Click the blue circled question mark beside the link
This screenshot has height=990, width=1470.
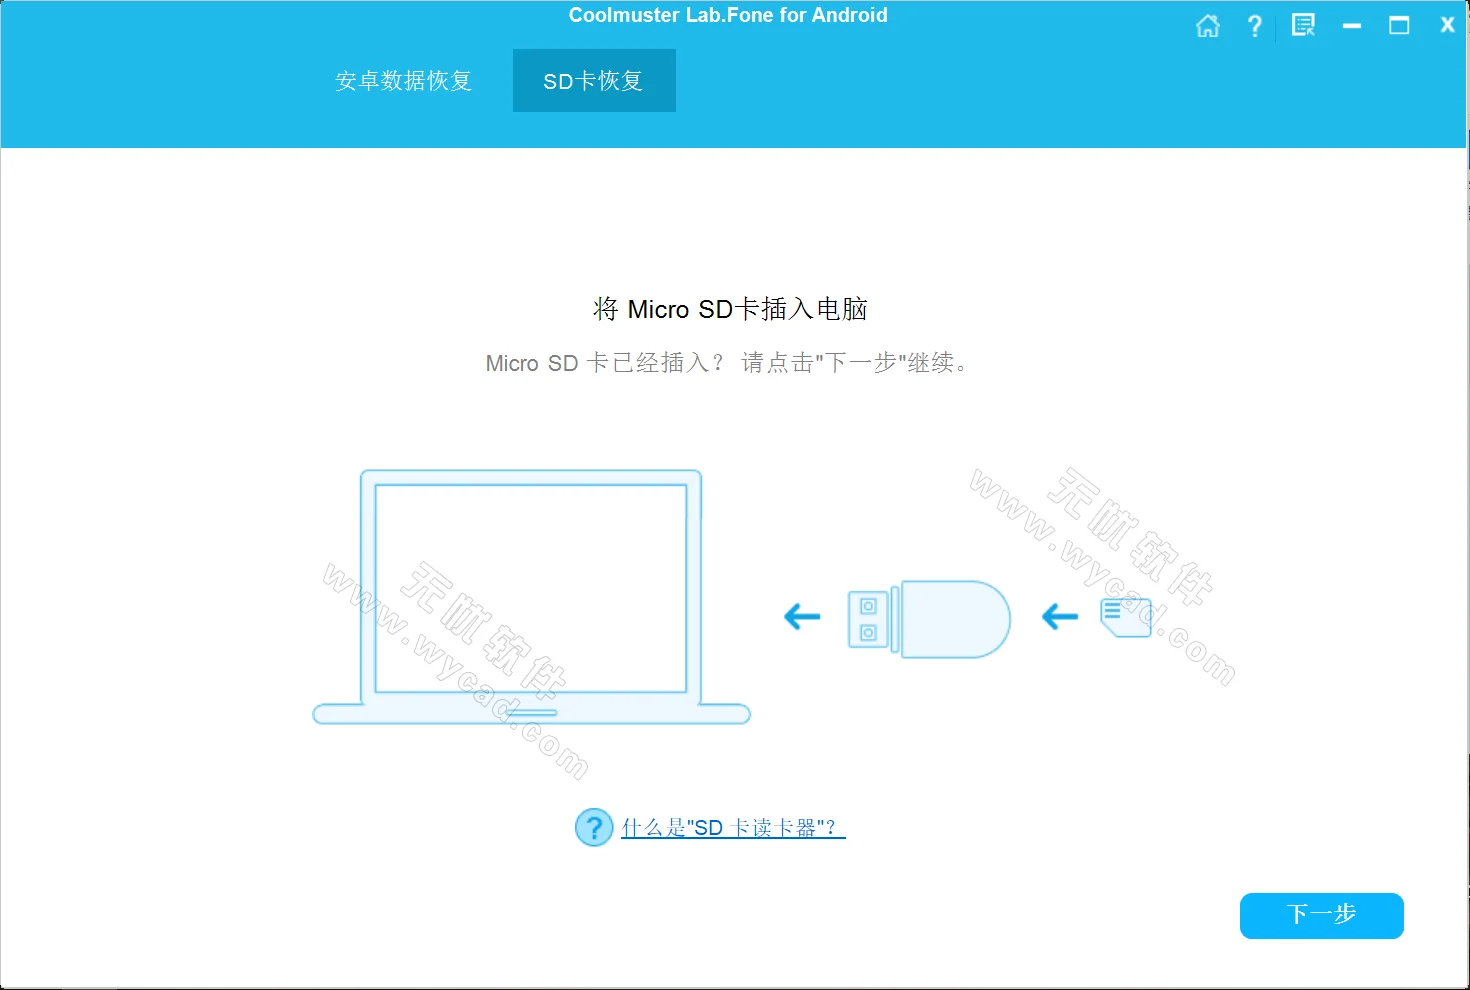click(x=593, y=827)
